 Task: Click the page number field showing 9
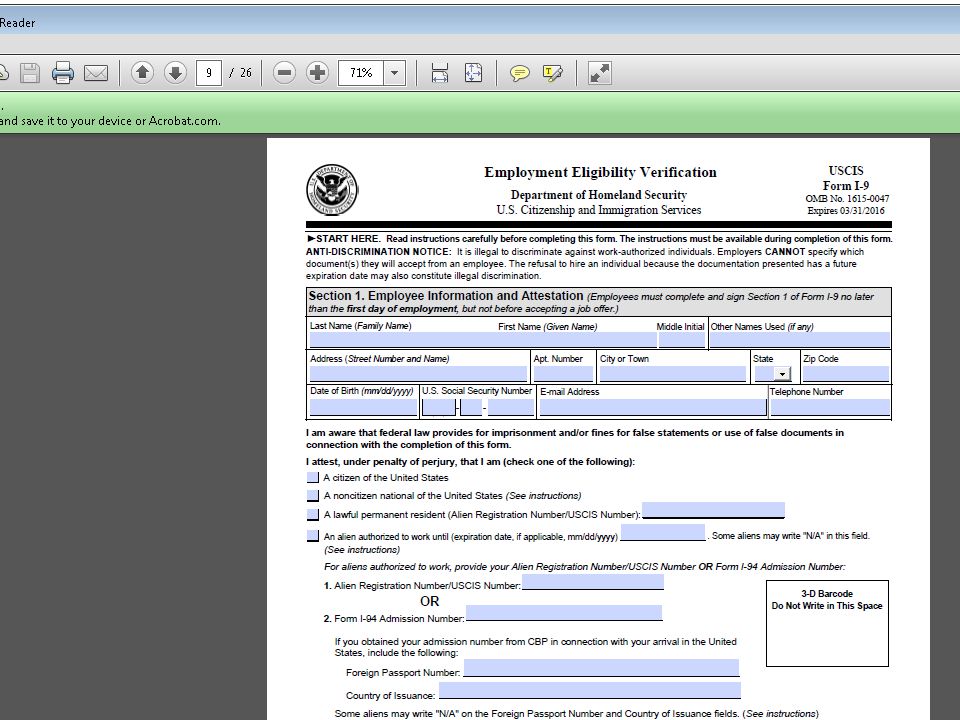click(209, 73)
